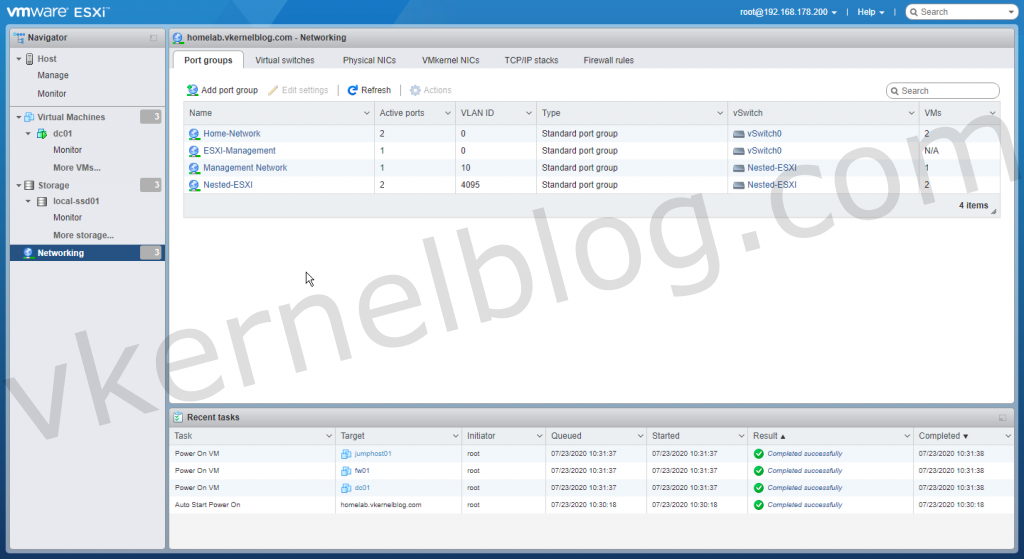The height and width of the screenshot is (559, 1024).
Task: Collapse the Storage tree node
Action: pos(18,185)
